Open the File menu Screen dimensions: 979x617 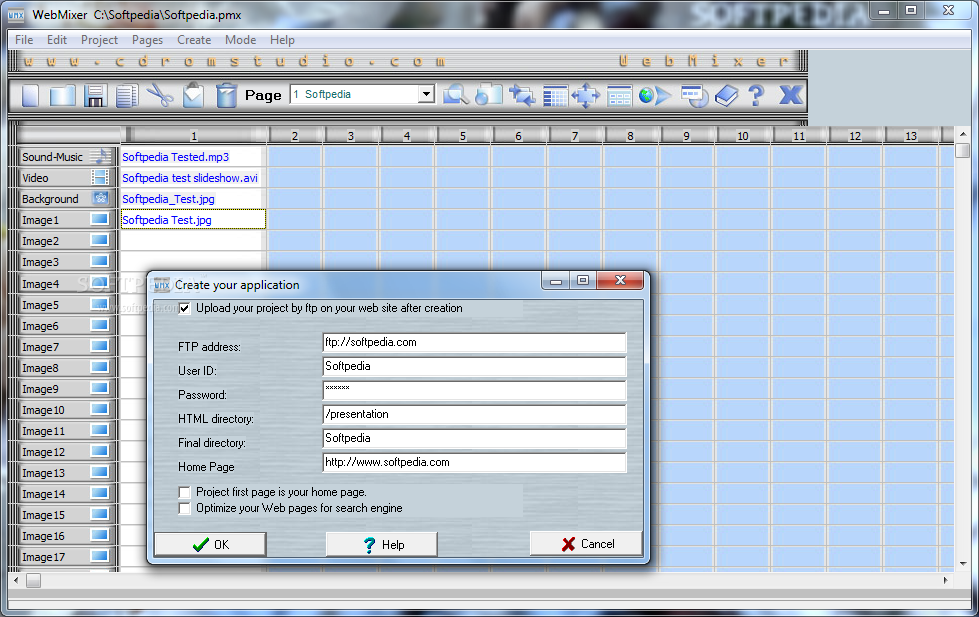[x=24, y=40]
